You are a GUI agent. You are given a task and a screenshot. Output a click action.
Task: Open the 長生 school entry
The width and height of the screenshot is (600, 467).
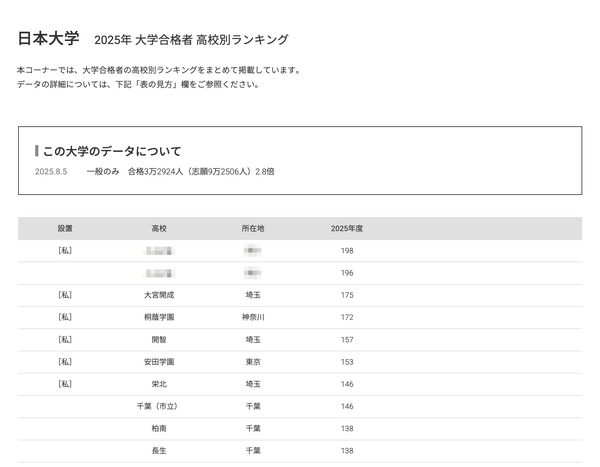coord(159,450)
